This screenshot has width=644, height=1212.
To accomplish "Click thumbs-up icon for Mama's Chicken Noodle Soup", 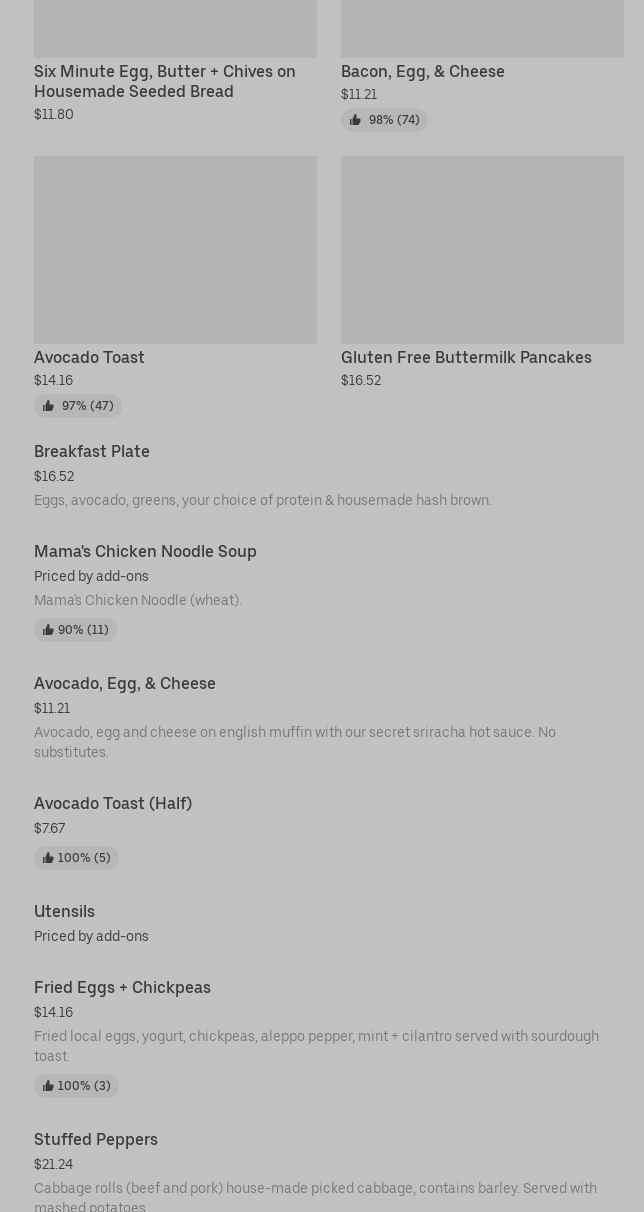I will (48, 630).
